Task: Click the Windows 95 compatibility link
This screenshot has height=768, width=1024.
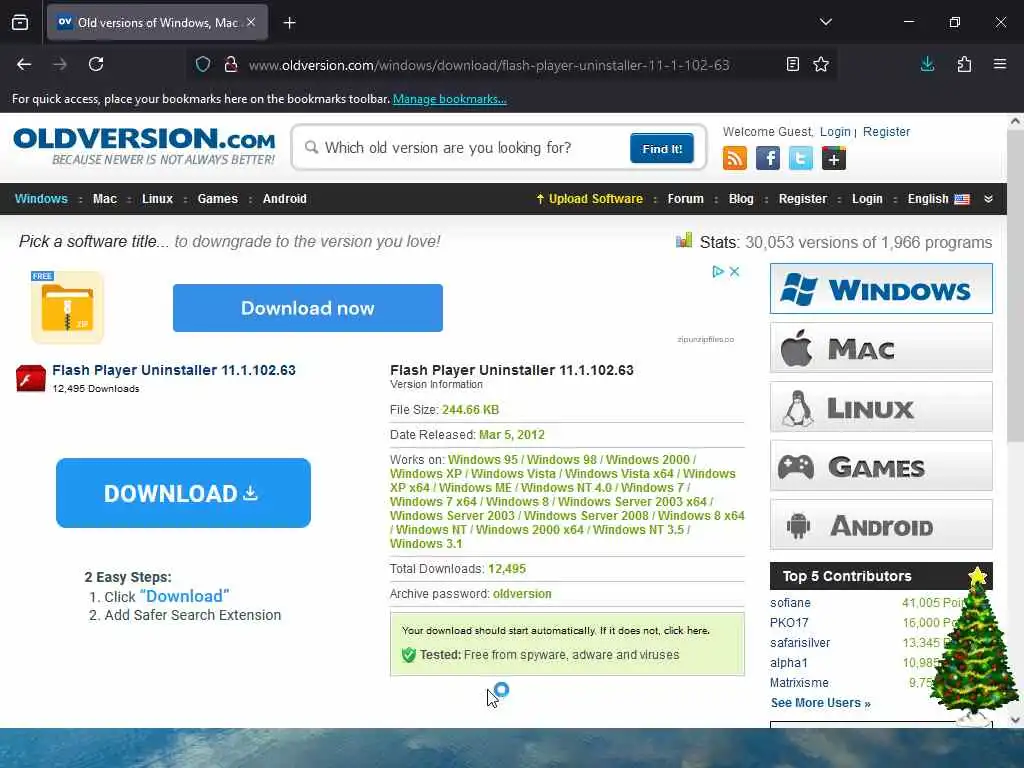Action: tap(483, 460)
